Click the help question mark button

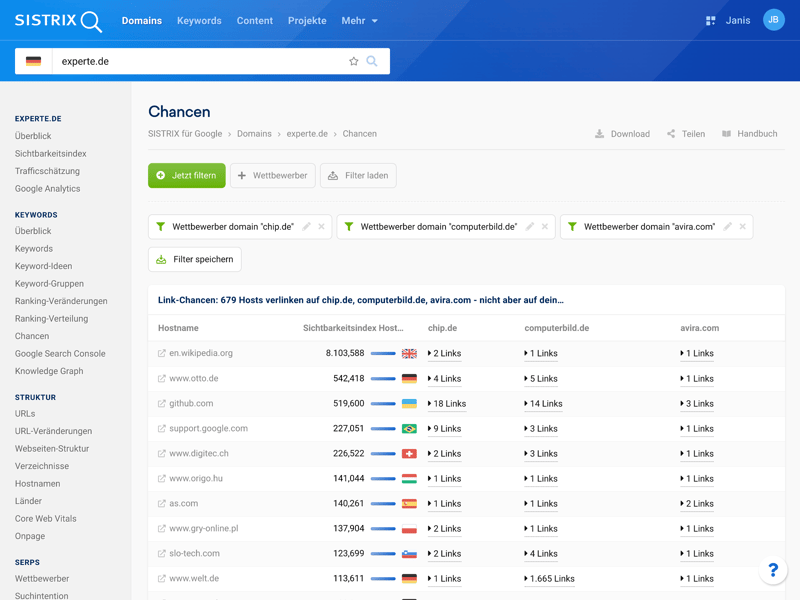773,570
